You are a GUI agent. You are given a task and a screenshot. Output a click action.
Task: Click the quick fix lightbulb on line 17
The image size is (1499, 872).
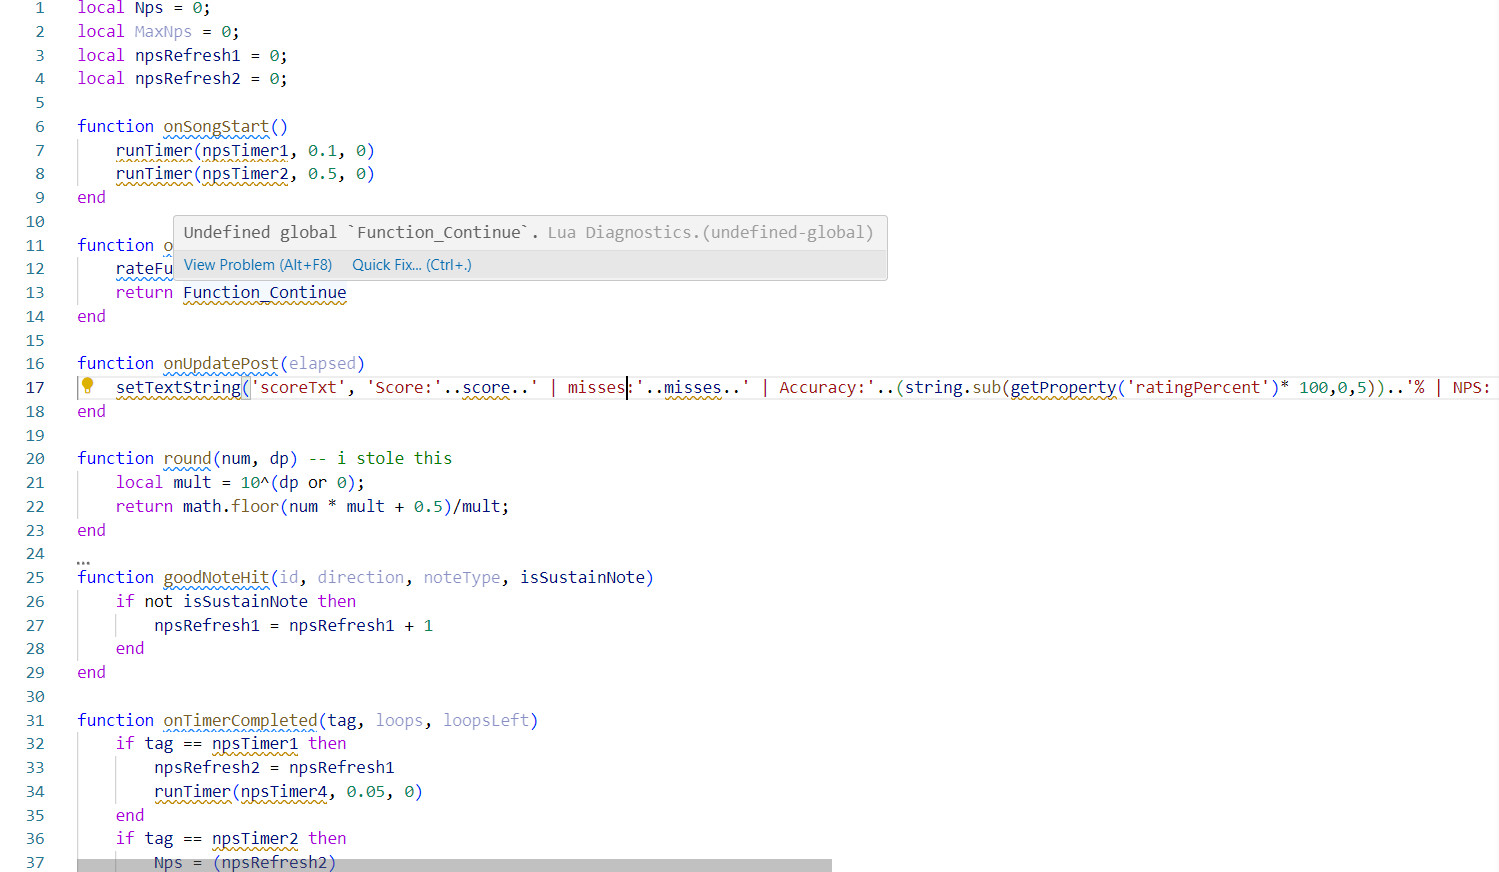point(86,387)
